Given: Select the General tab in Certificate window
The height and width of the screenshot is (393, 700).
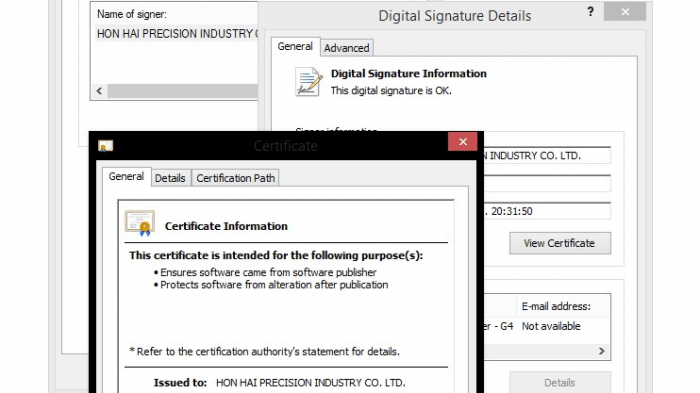Looking at the screenshot, I should point(126,176).
